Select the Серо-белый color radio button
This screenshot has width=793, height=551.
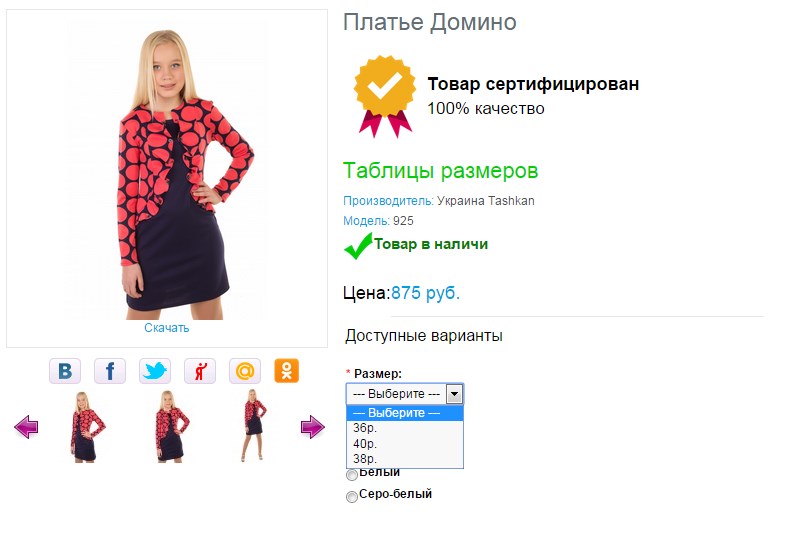[x=351, y=496]
